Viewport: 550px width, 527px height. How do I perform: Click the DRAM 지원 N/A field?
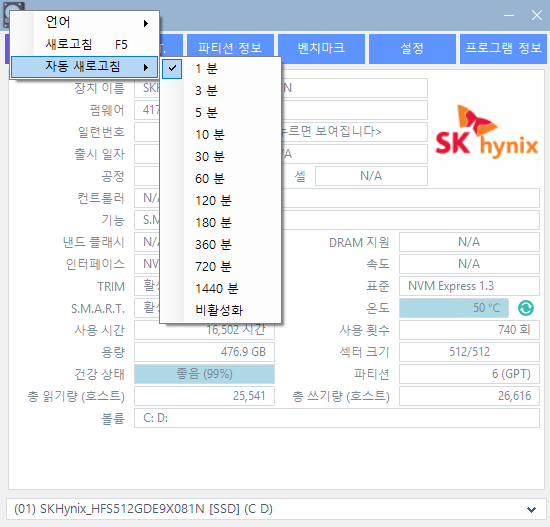pos(469,242)
